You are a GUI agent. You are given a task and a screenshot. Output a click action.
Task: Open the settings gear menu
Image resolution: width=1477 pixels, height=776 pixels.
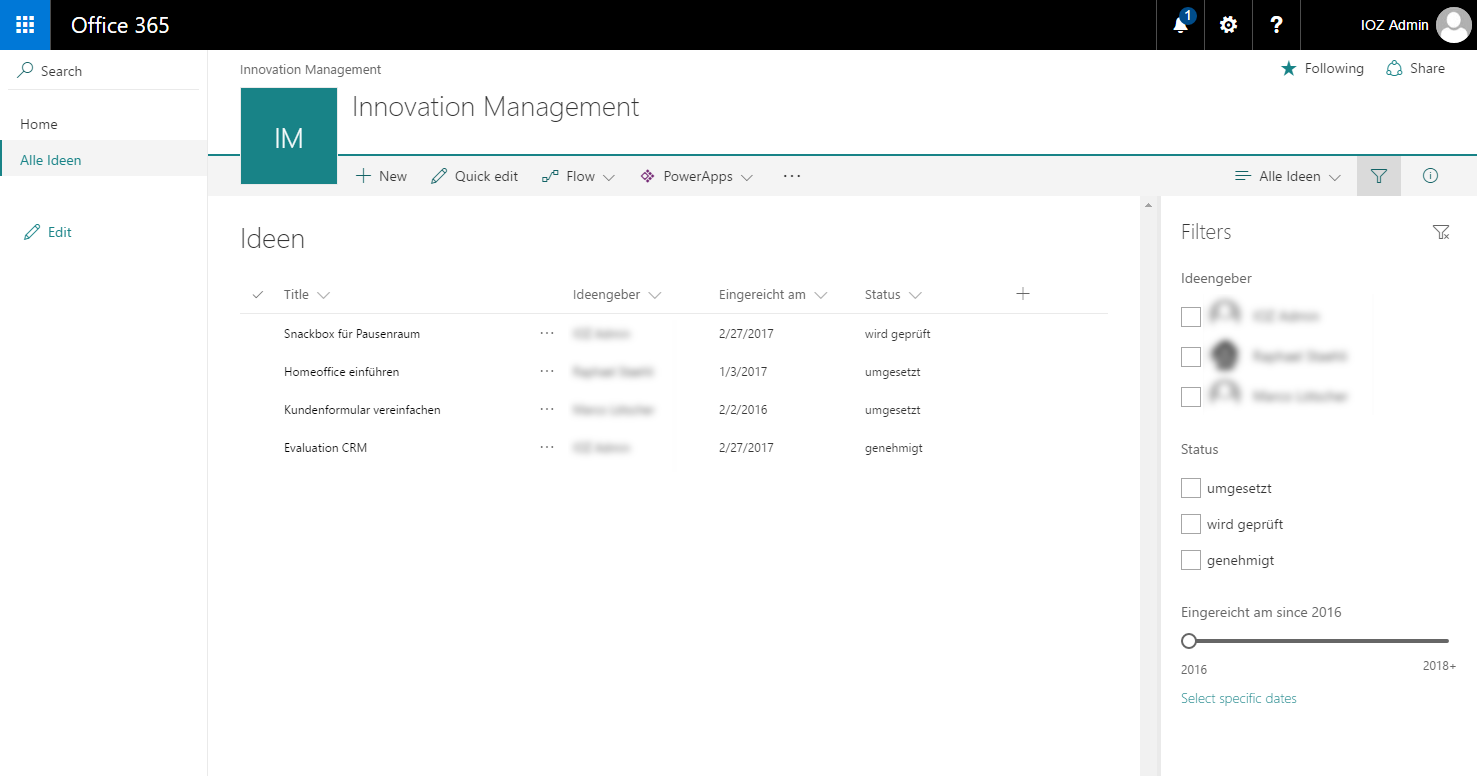coord(1228,25)
